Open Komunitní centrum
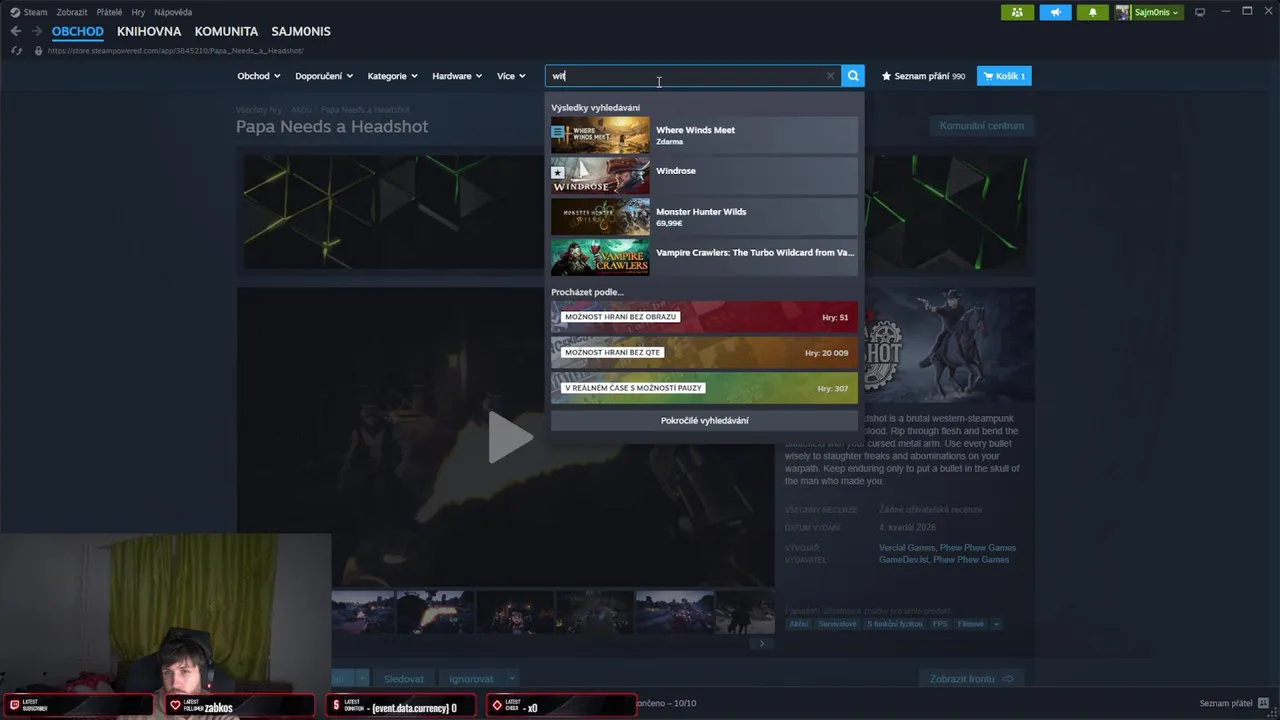Viewport: 1280px width, 720px height. pos(981,126)
